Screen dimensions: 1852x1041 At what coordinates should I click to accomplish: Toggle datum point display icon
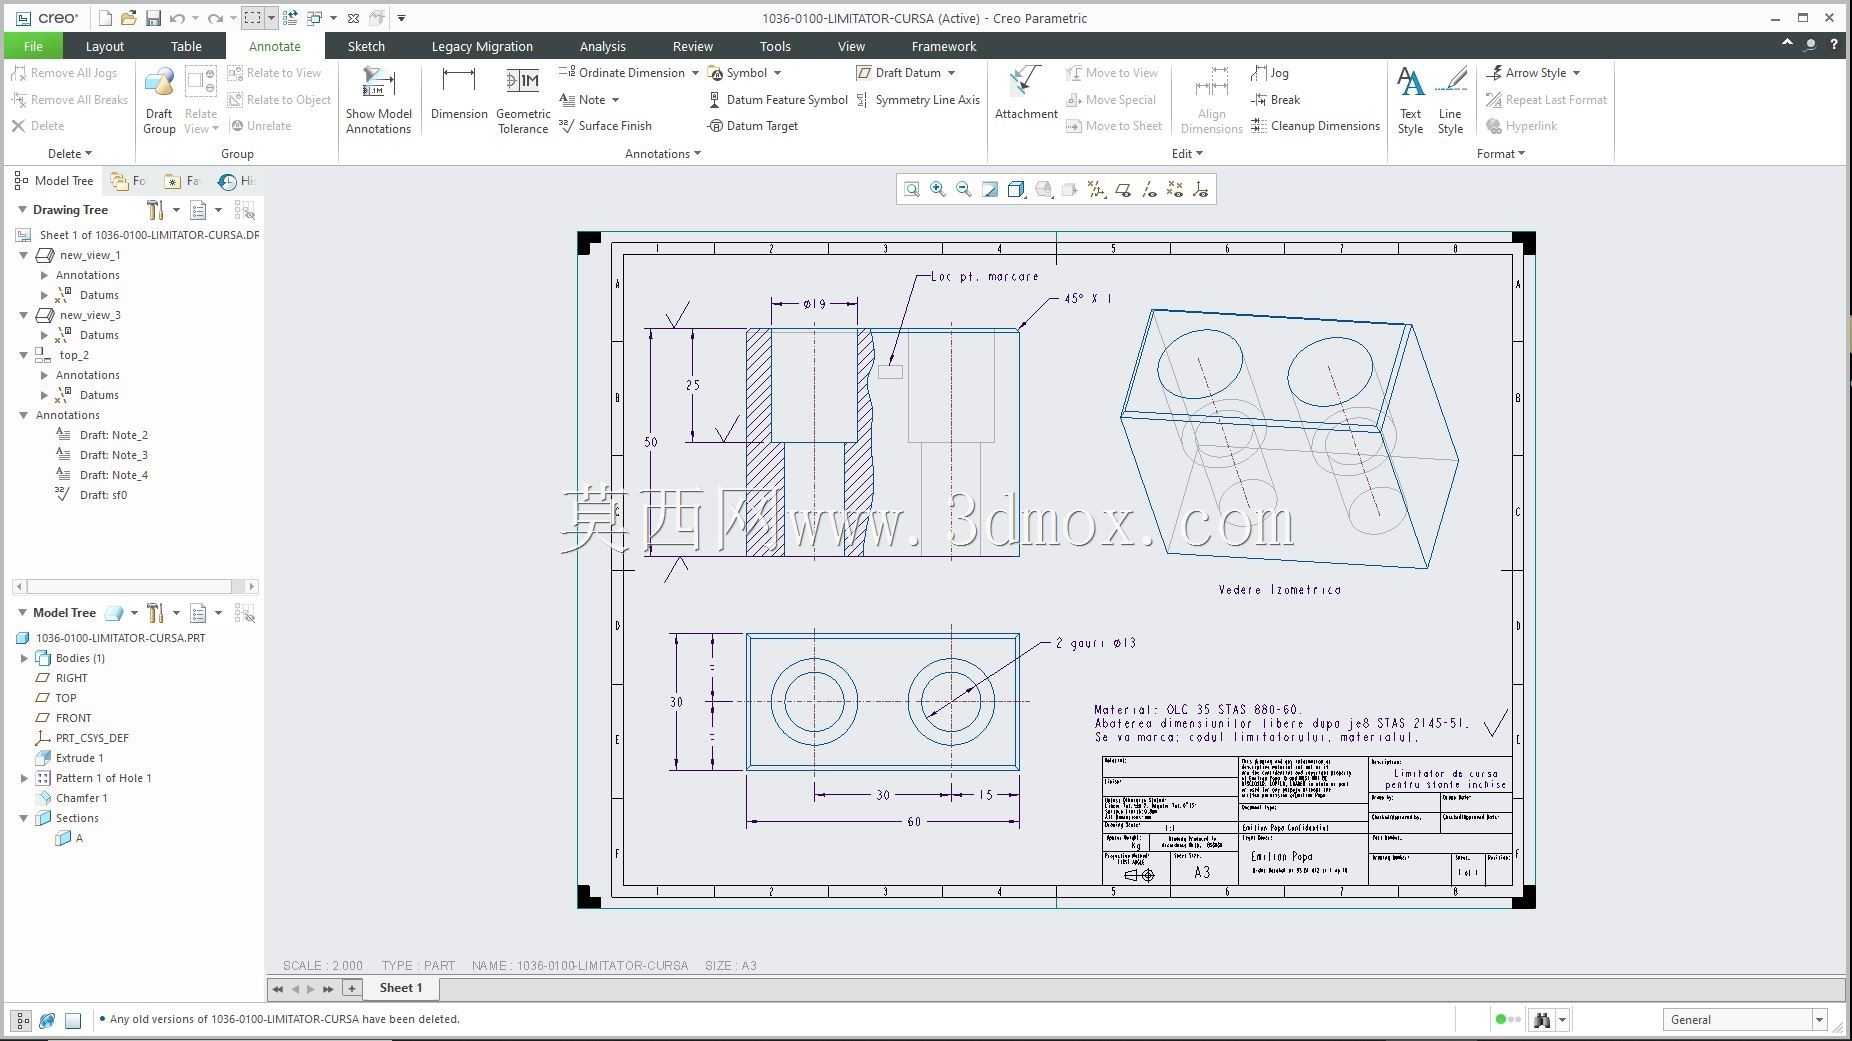1175,189
